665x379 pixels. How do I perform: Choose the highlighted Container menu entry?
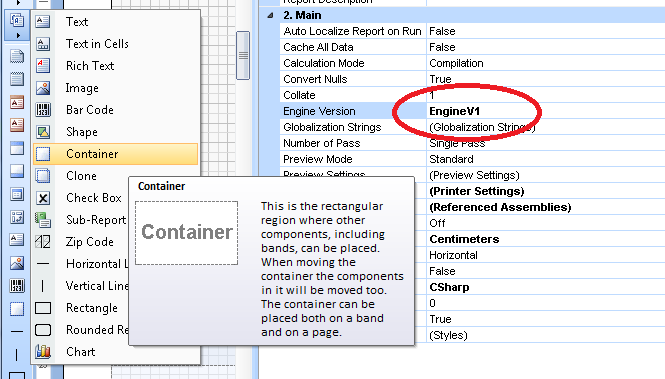pyautogui.click(x=115, y=154)
